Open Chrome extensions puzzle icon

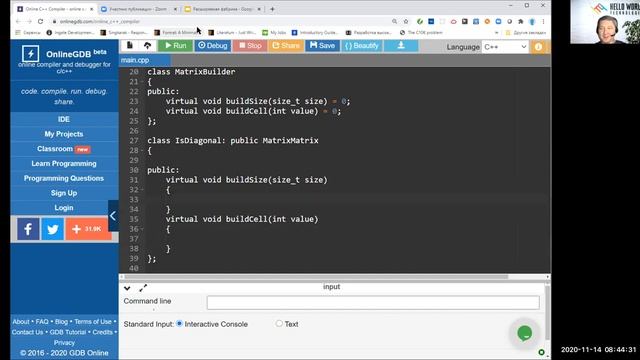pos(520,21)
